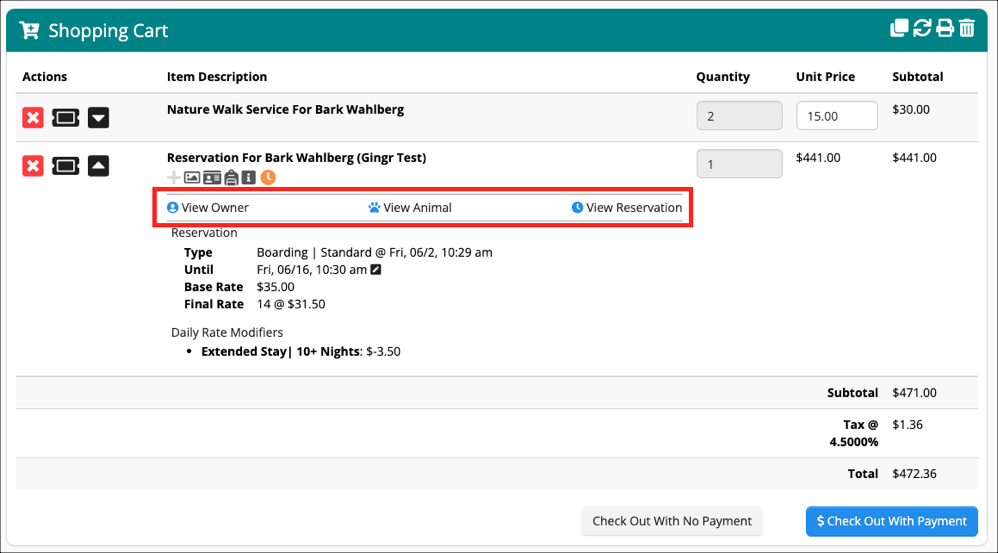
Task: Click the Extended Stay 10+ Nights modifier
Action: click(x=300, y=351)
